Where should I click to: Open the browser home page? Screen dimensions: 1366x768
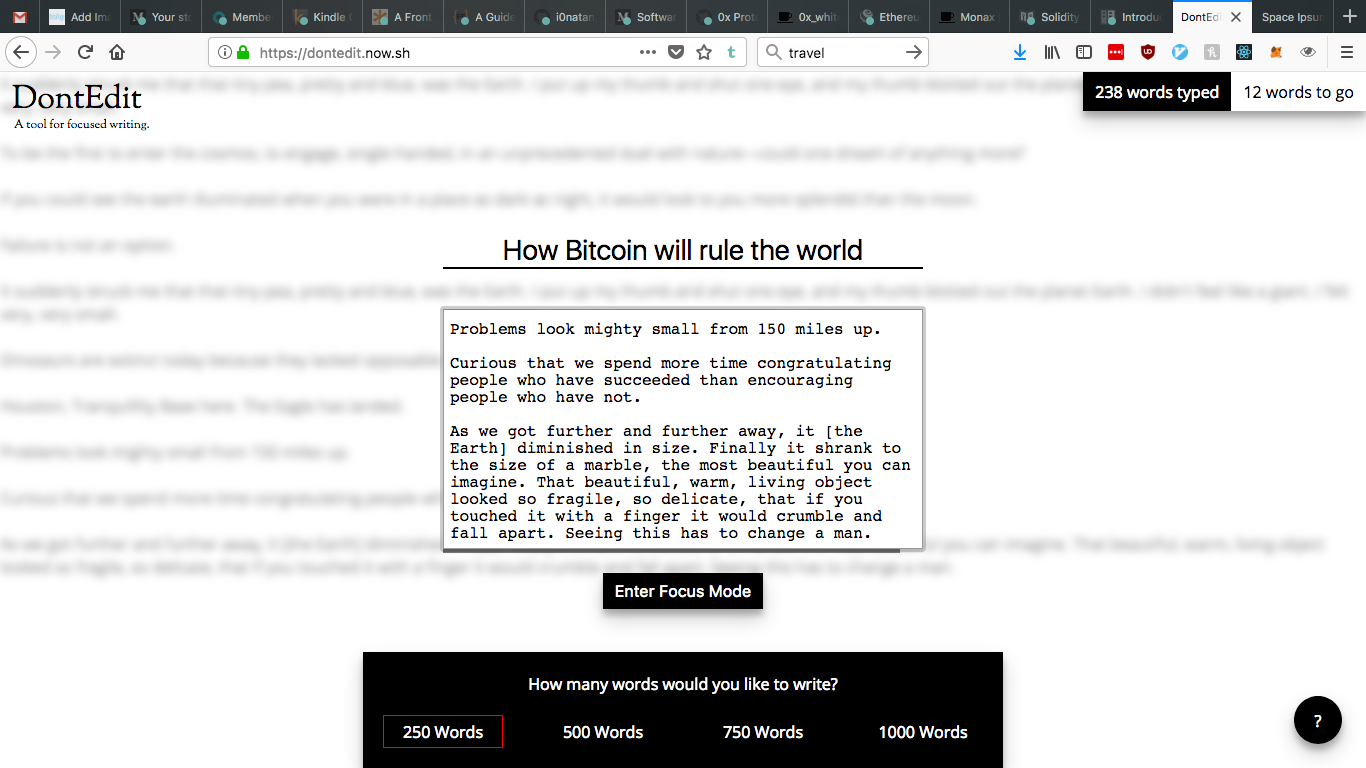pos(117,52)
